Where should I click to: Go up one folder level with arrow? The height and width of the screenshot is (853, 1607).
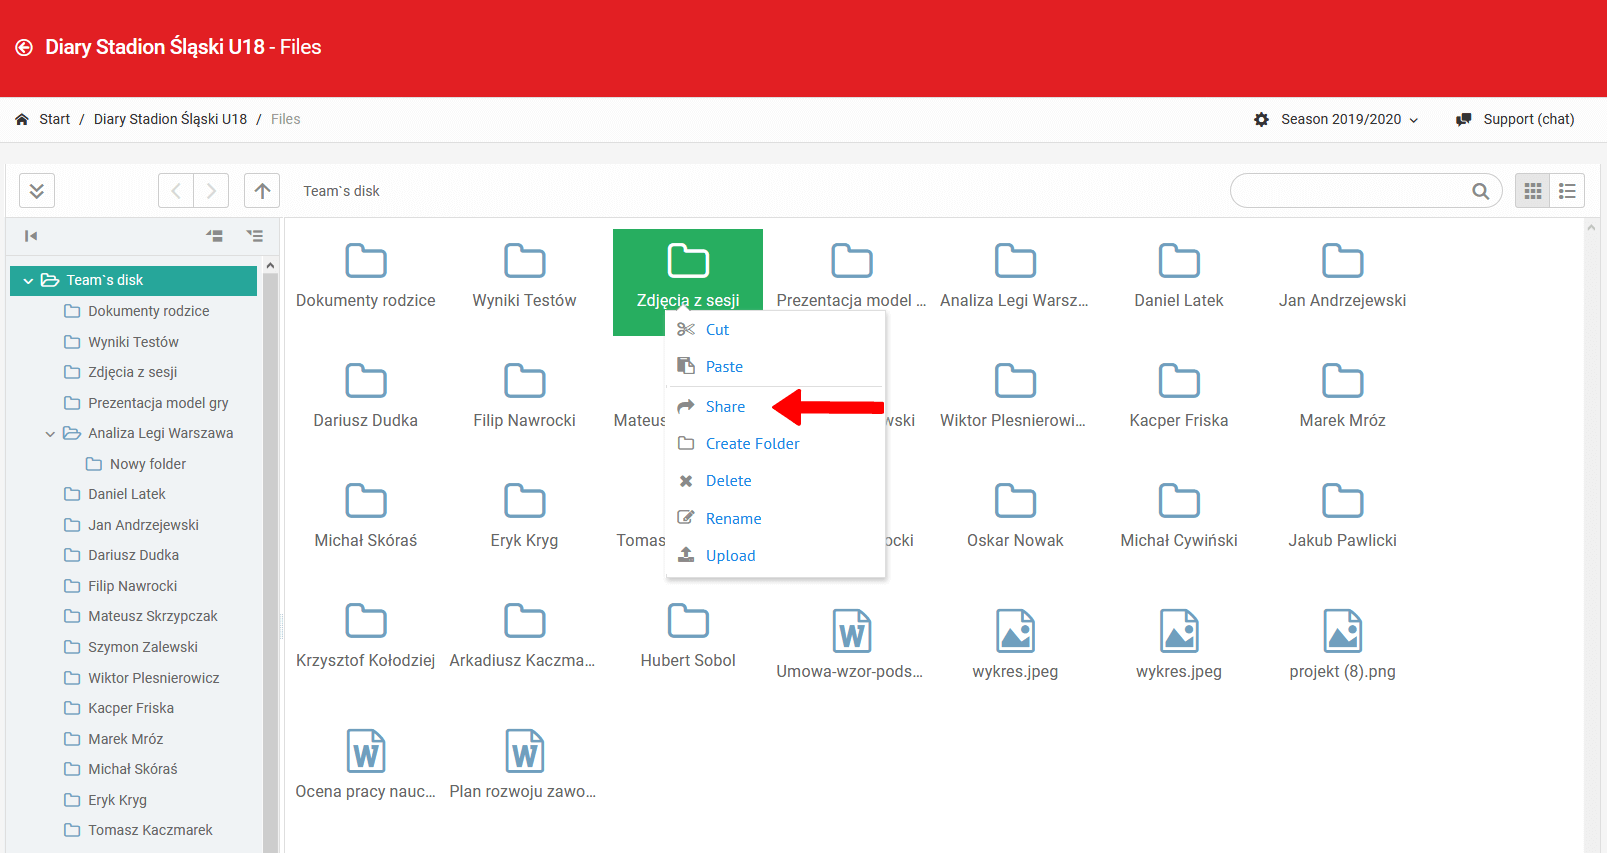[x=262, y=191]
